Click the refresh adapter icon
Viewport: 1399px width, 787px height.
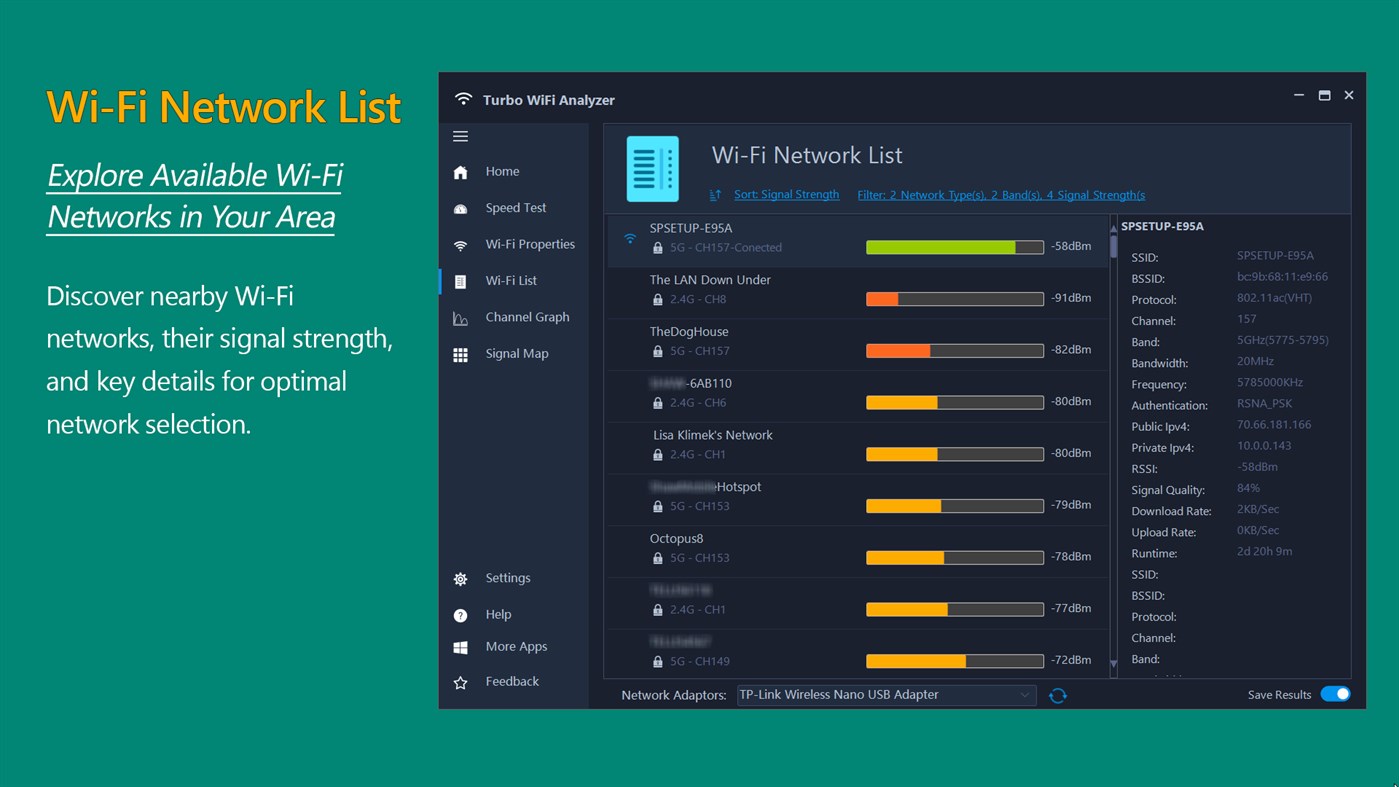pos(1057,694)
